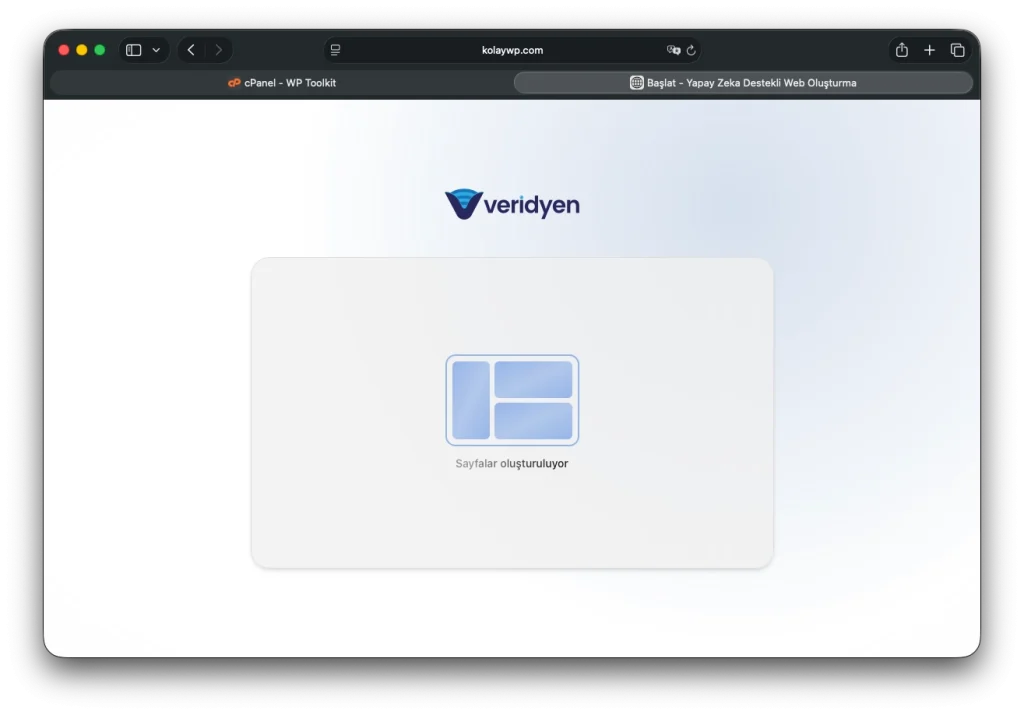
Task: Show tab overview icon
Action: click(957, 50)
